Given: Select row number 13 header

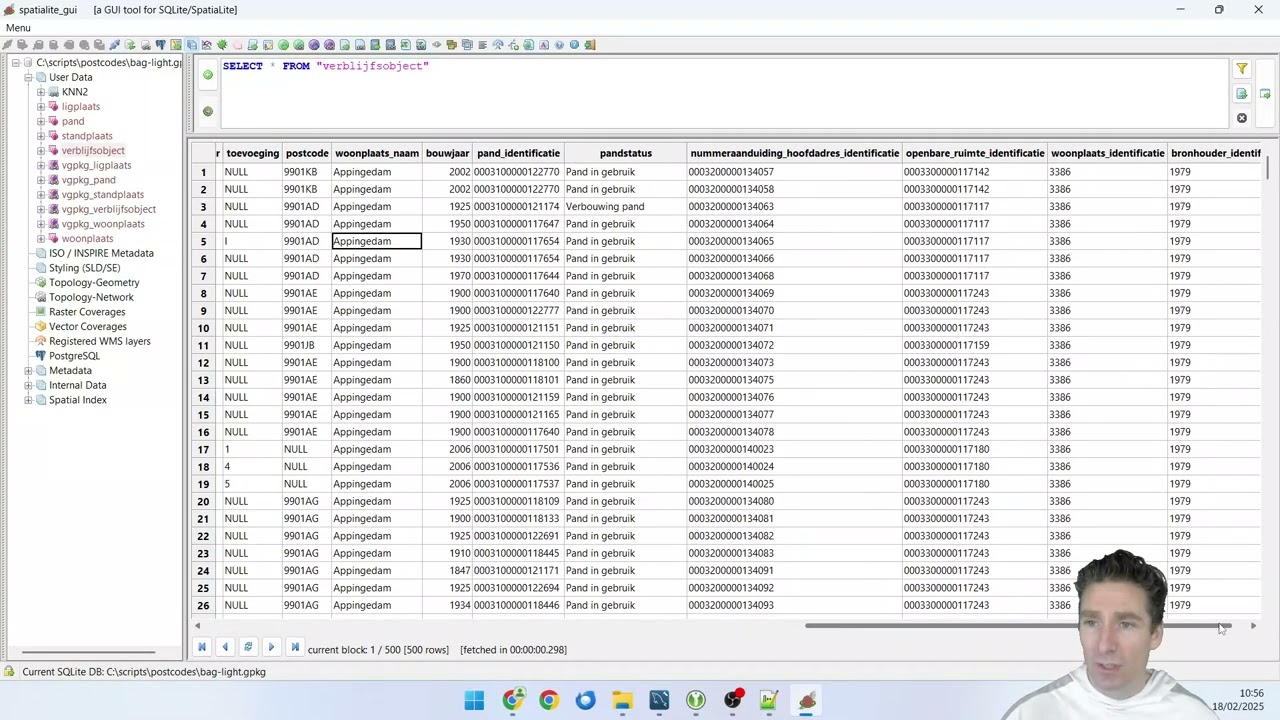Looking at the screenshot, I should click(x=203, y=380).
